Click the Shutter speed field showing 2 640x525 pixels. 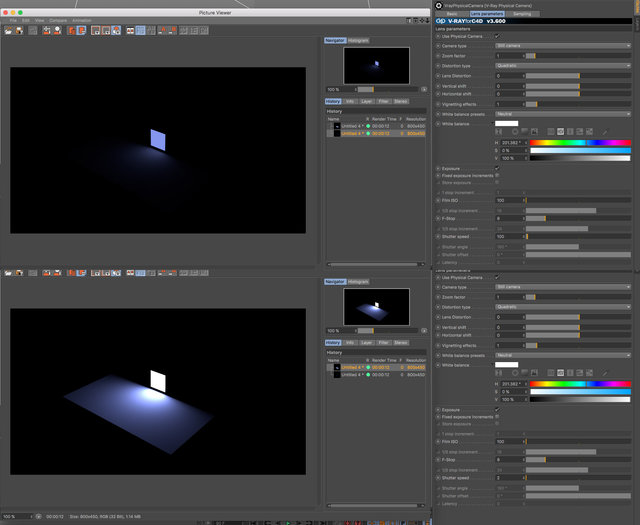pyautogui.click(x=510, y=478)
